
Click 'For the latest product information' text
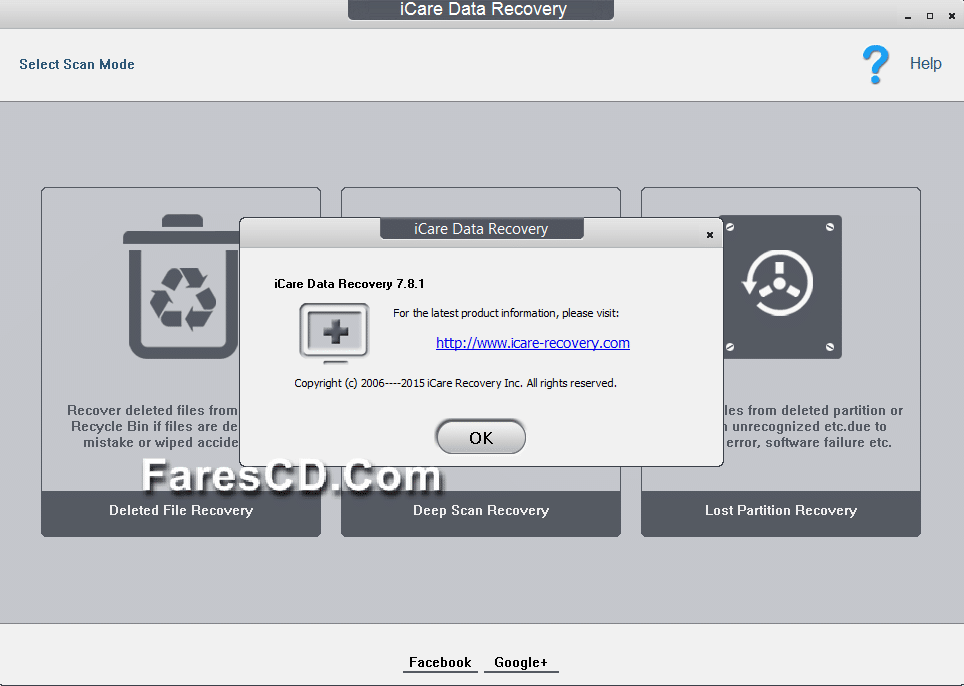(x=506, y=313)
